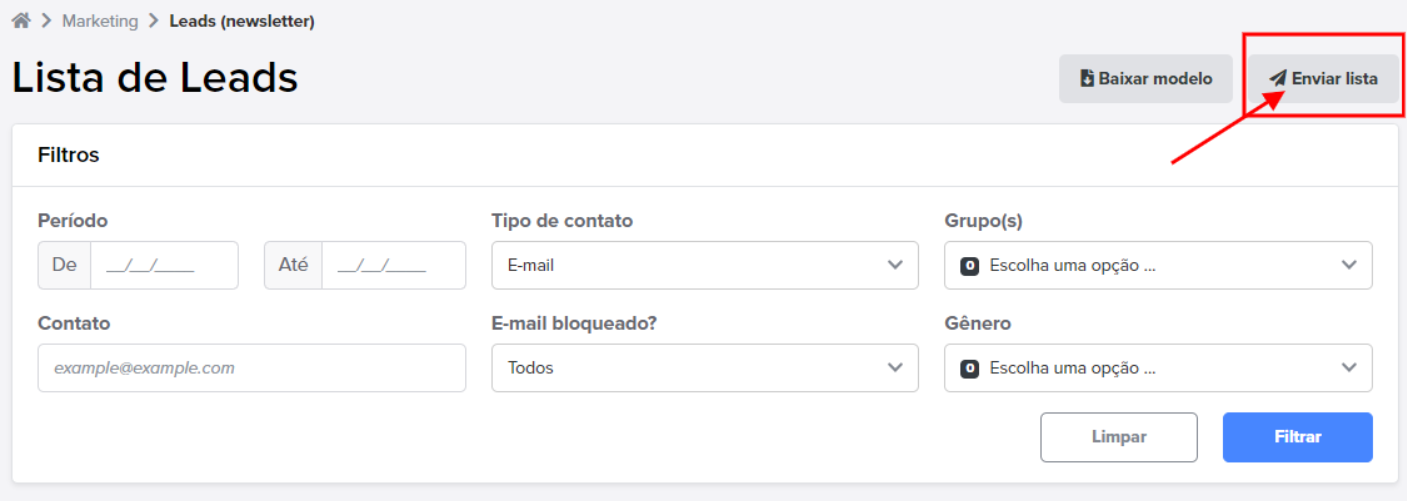
Task: Focus the De start date field
Action: 164,265
